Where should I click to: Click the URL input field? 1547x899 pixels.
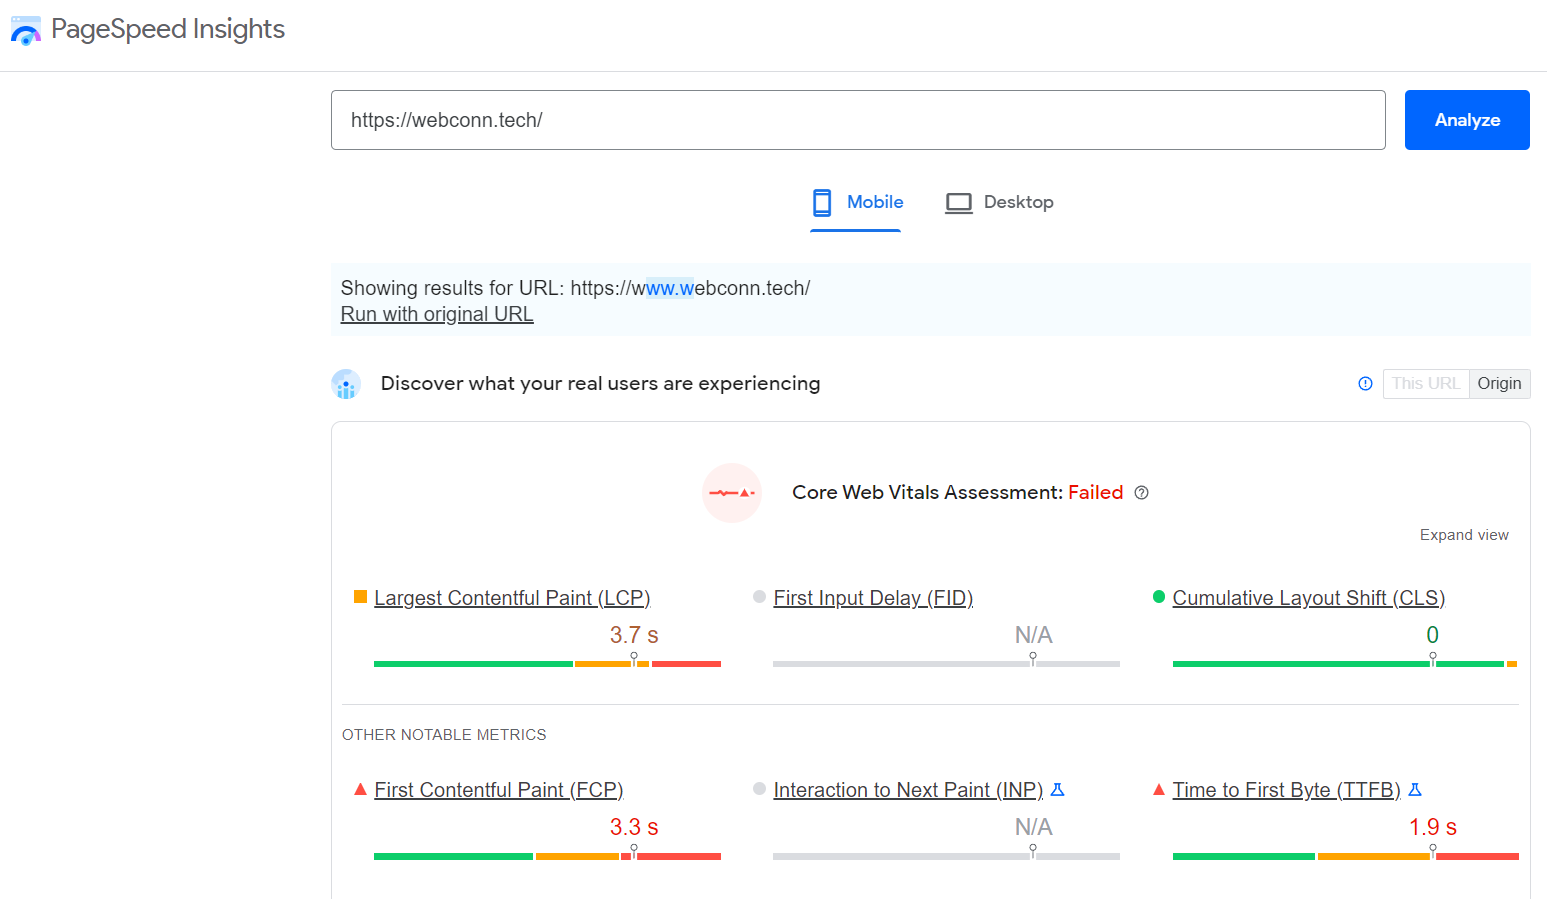tap(858, 120)
